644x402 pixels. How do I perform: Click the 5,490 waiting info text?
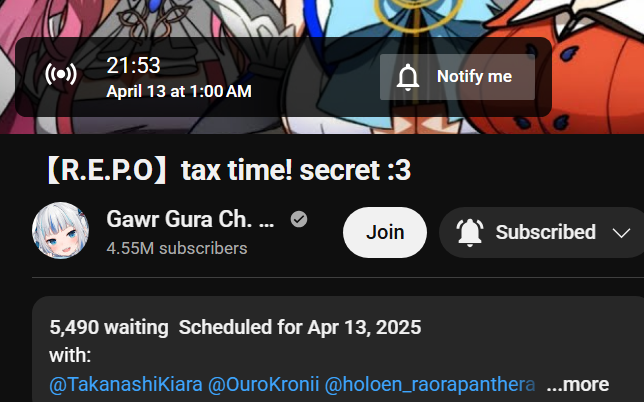109,328
